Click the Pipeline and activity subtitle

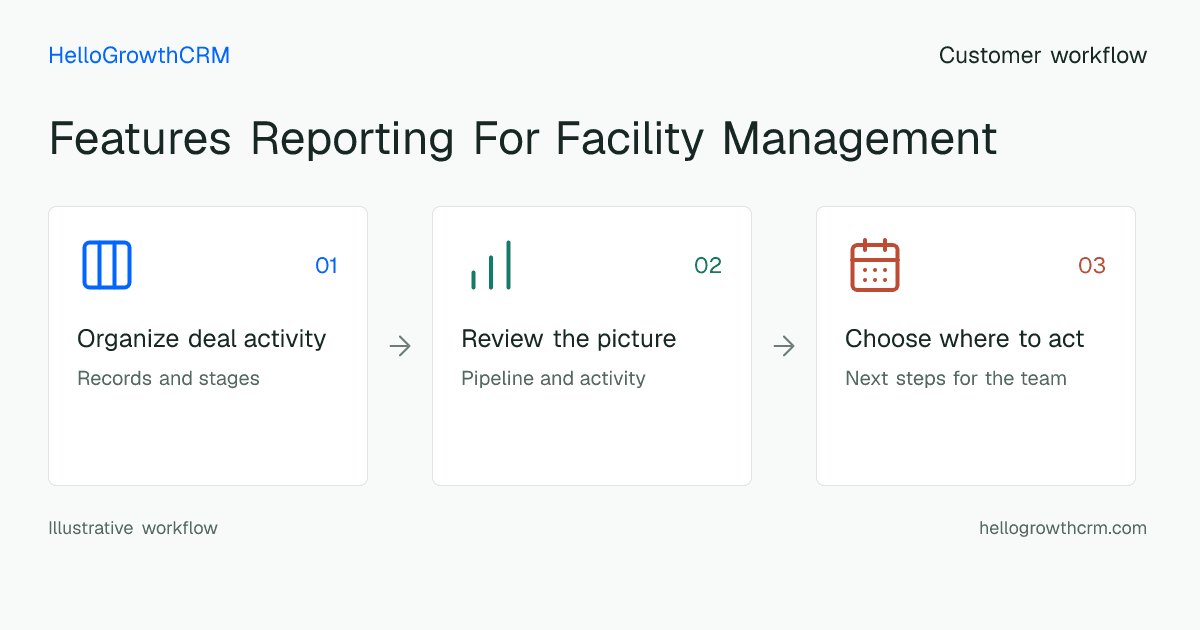coord(553,379)
